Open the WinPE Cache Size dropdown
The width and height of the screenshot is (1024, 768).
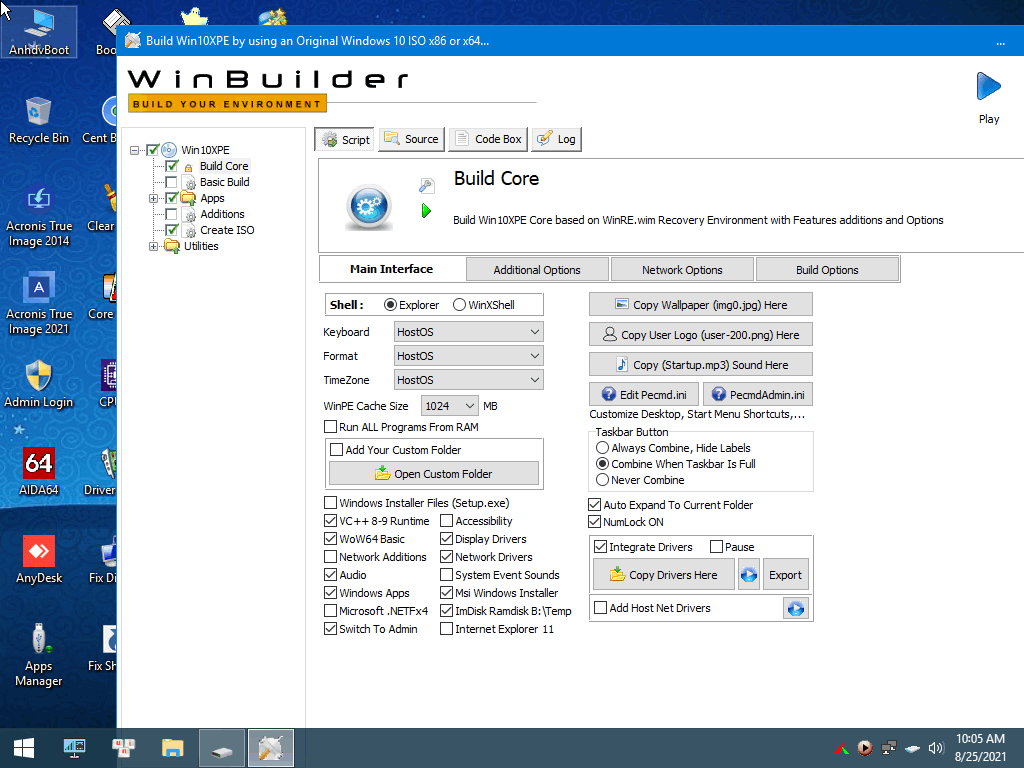[x=450, y=406]
